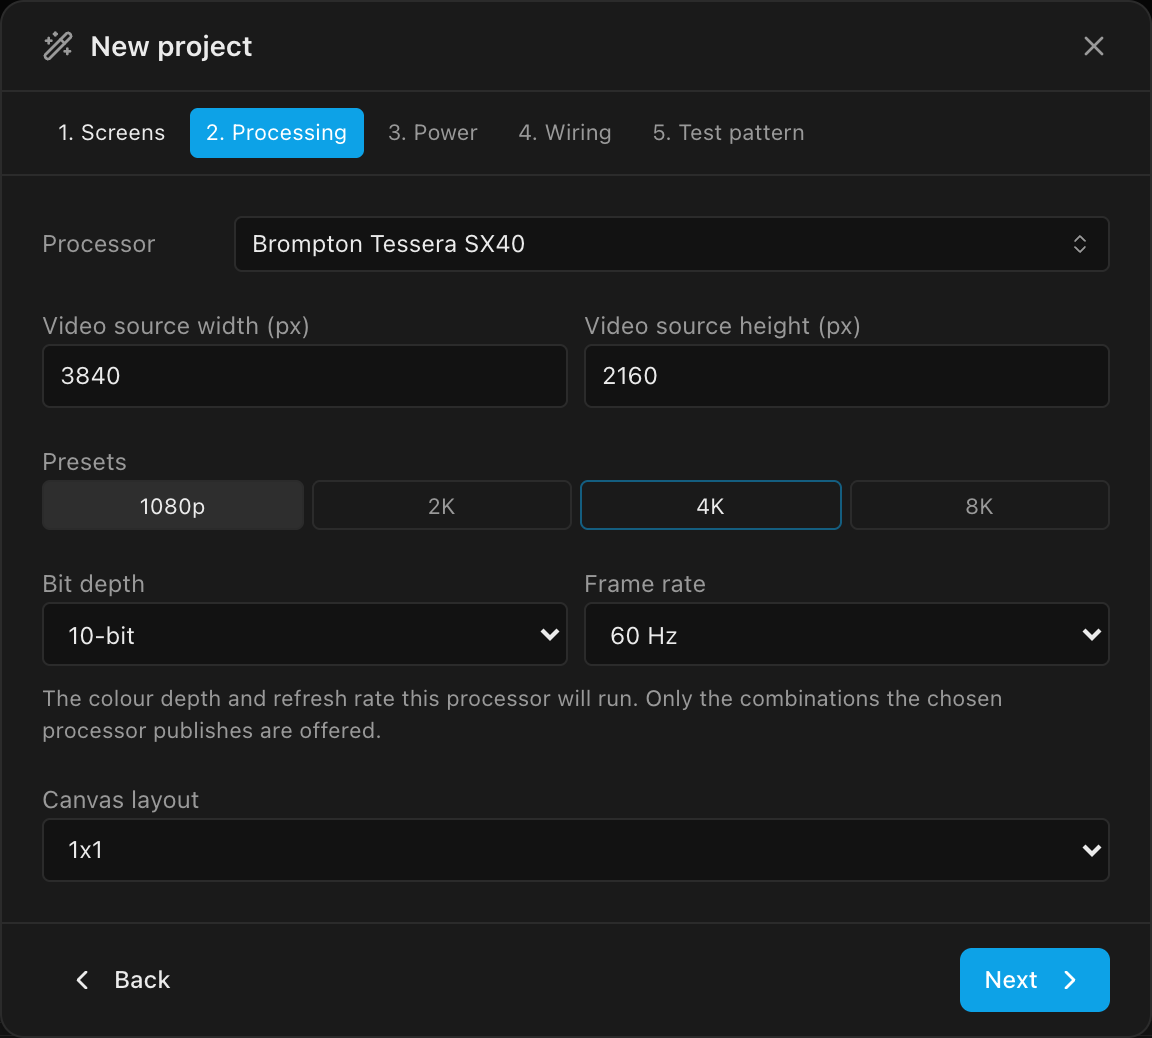Click the Presets label

pos(84,462)
